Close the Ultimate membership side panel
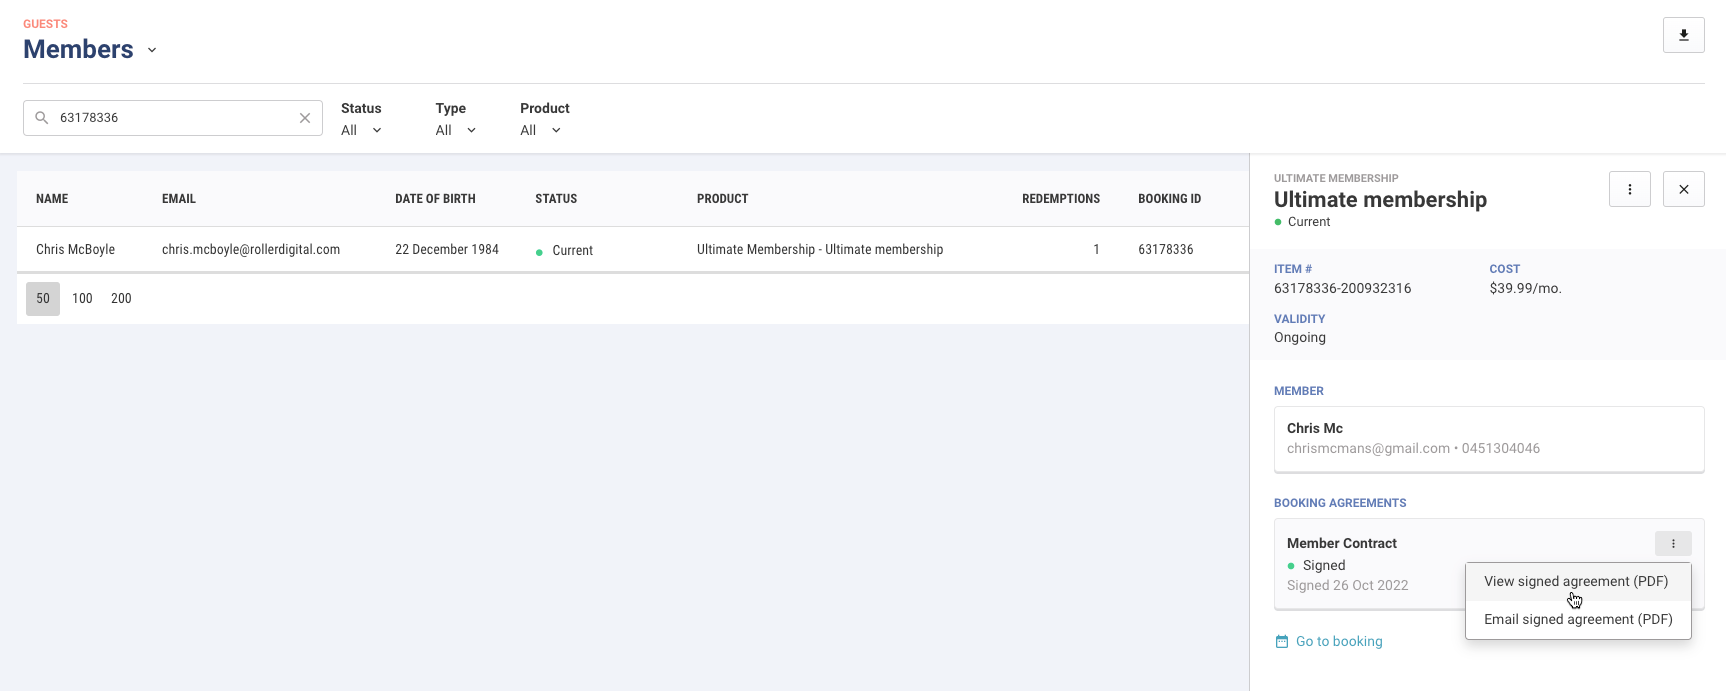 pyautogui.click(x=1683, y=189)
